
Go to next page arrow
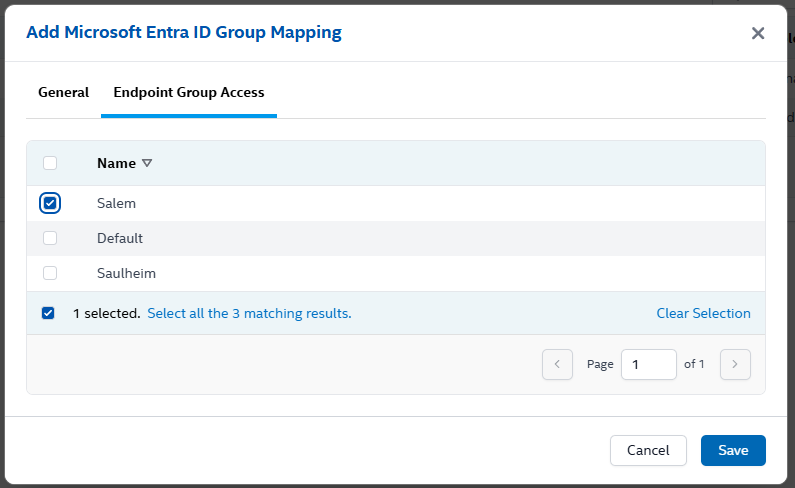point(735,364)
